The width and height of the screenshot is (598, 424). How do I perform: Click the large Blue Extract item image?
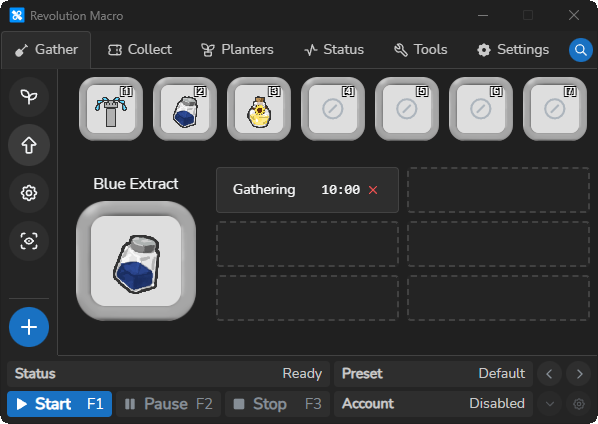click(136, 261)
